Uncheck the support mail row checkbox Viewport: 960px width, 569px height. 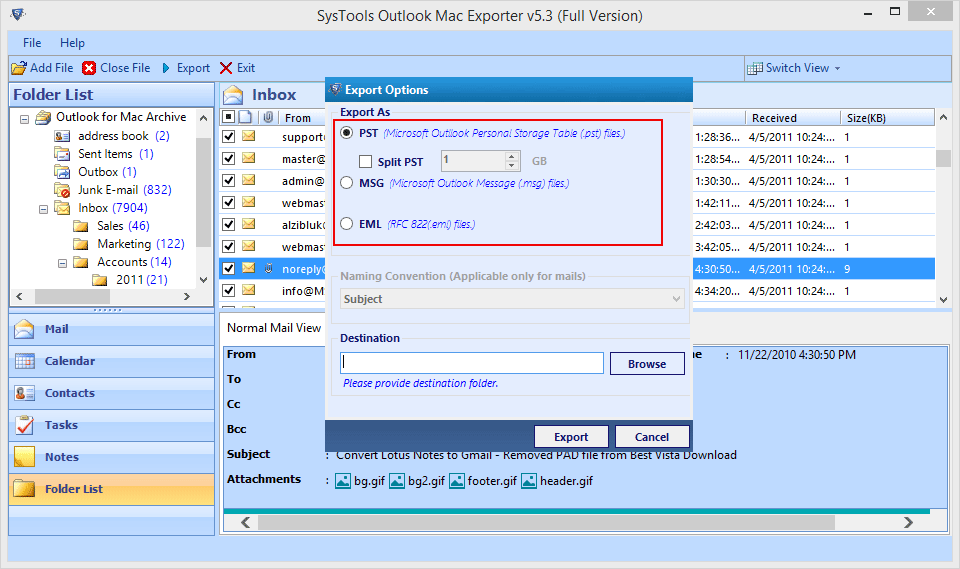228,136
